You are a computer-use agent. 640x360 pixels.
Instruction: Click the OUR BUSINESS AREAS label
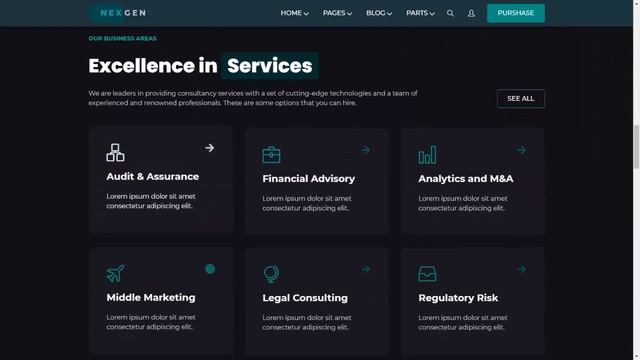click(x=122, y=38)
